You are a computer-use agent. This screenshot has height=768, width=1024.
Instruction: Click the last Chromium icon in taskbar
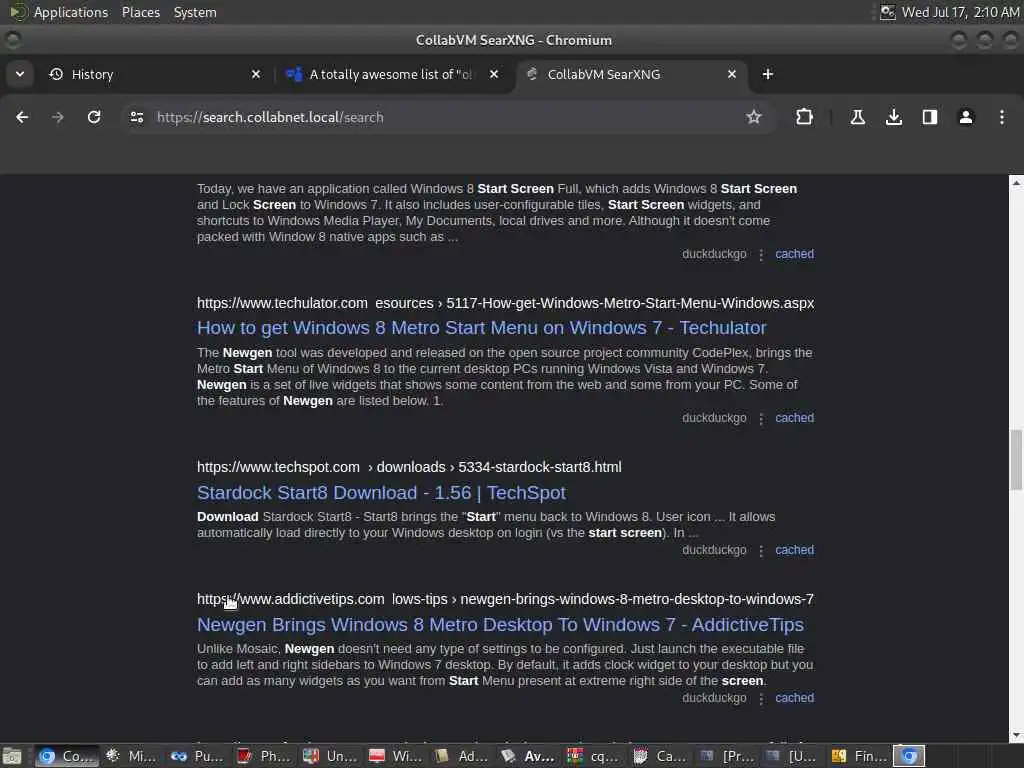coord(909,756)
